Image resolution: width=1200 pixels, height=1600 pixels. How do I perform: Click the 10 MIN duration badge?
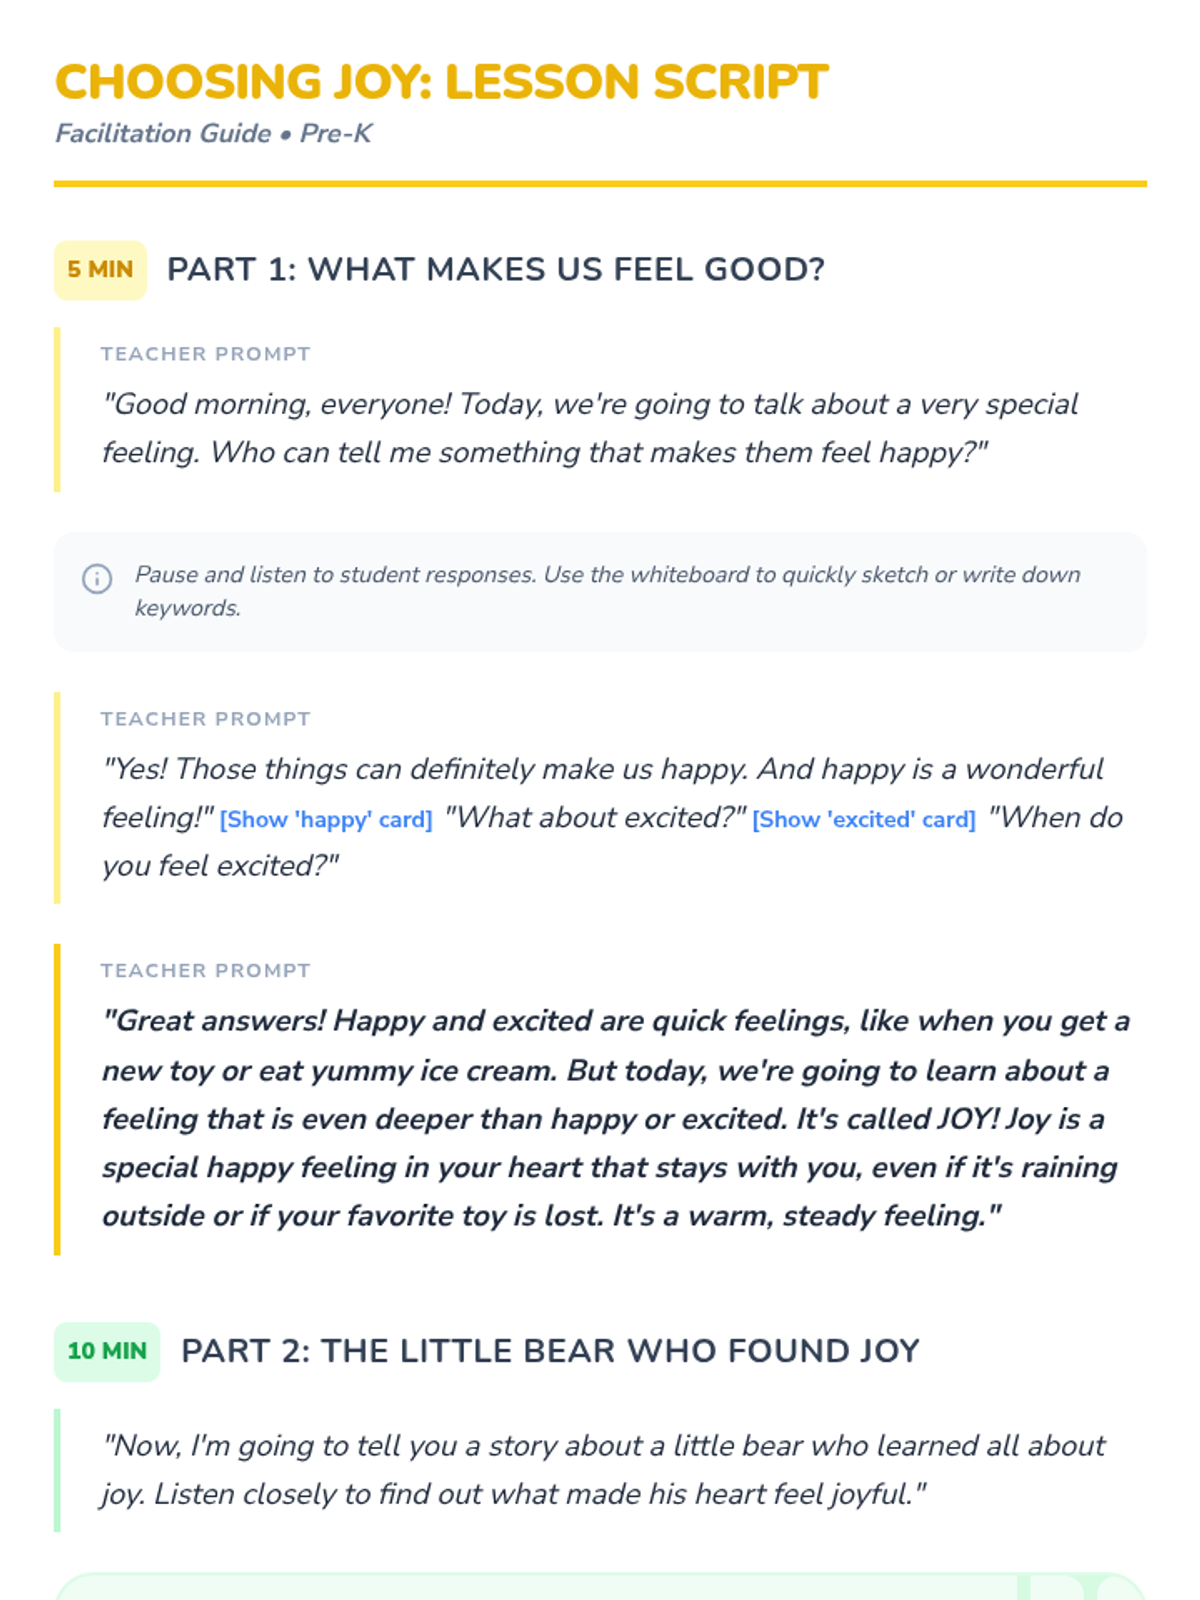107,1351
